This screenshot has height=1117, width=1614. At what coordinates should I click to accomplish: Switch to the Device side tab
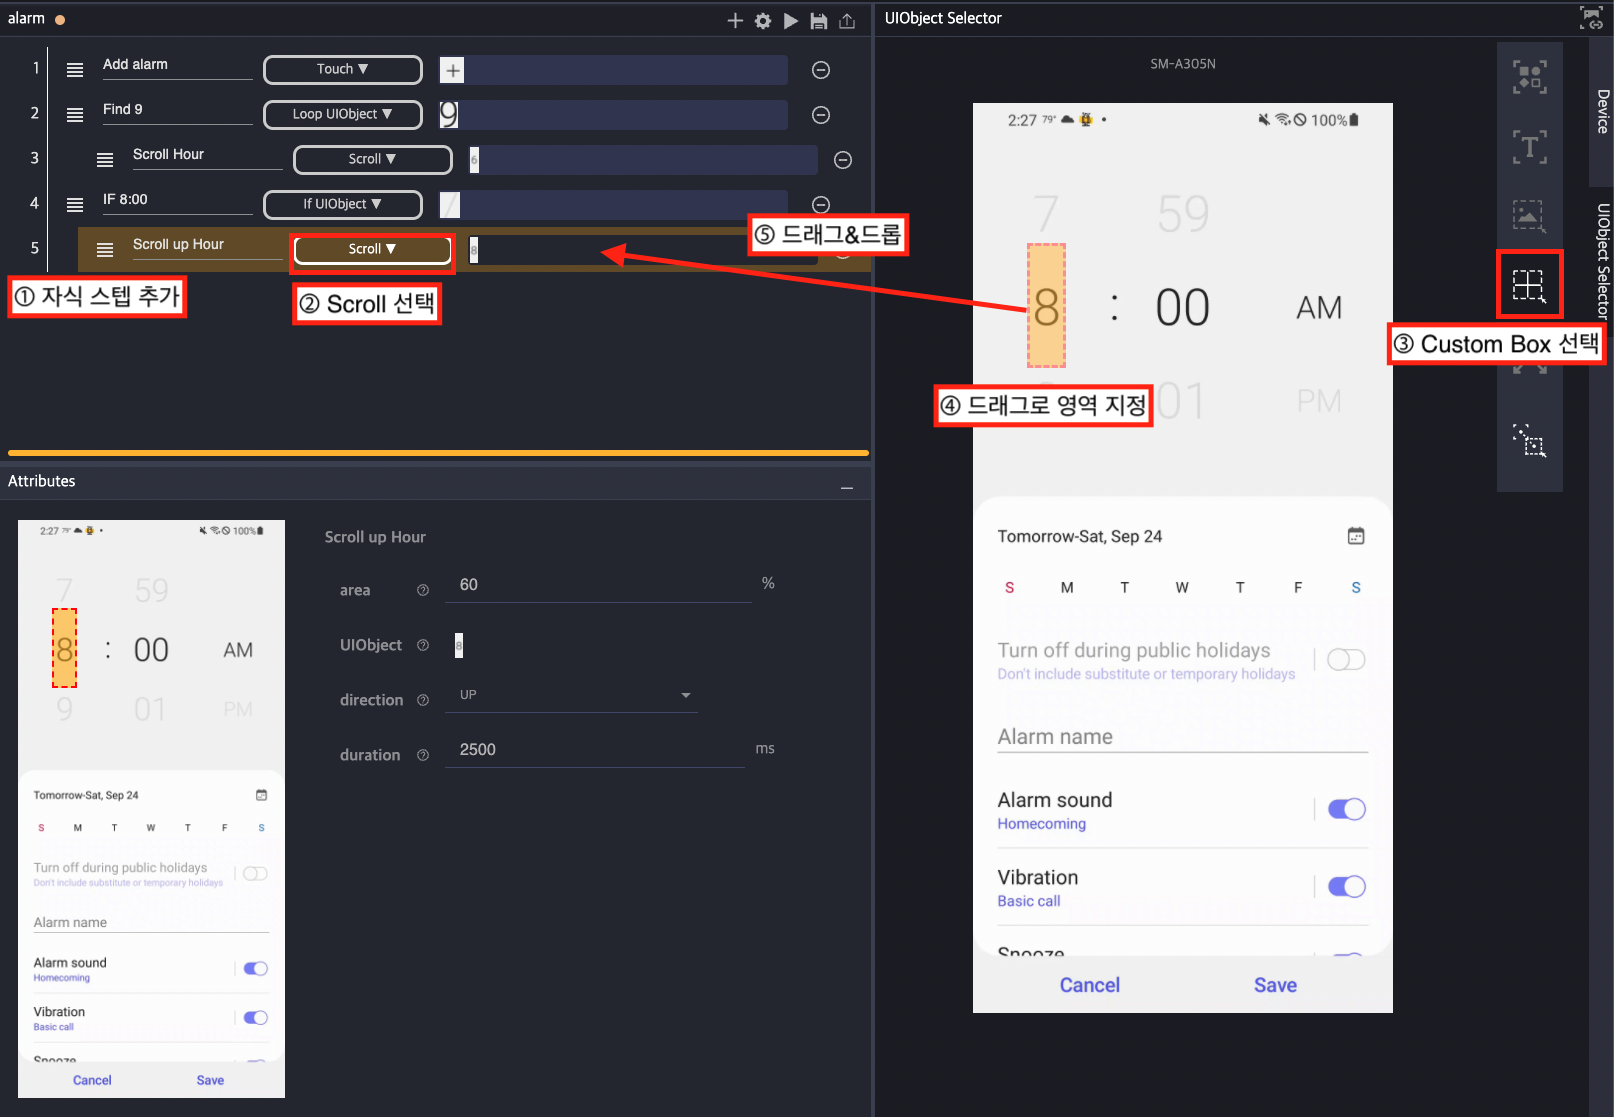pos(1602,111)
